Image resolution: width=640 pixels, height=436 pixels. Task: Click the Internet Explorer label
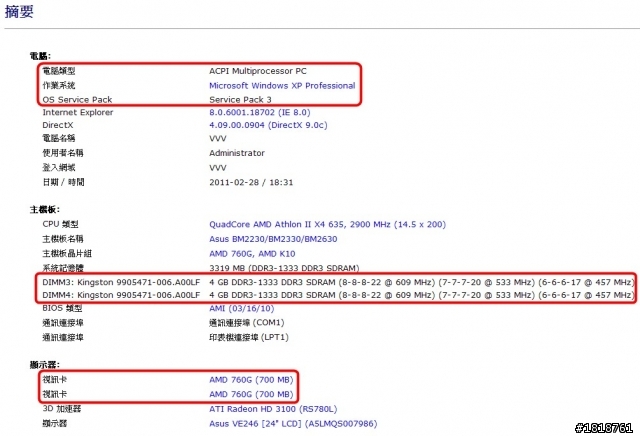78,112
